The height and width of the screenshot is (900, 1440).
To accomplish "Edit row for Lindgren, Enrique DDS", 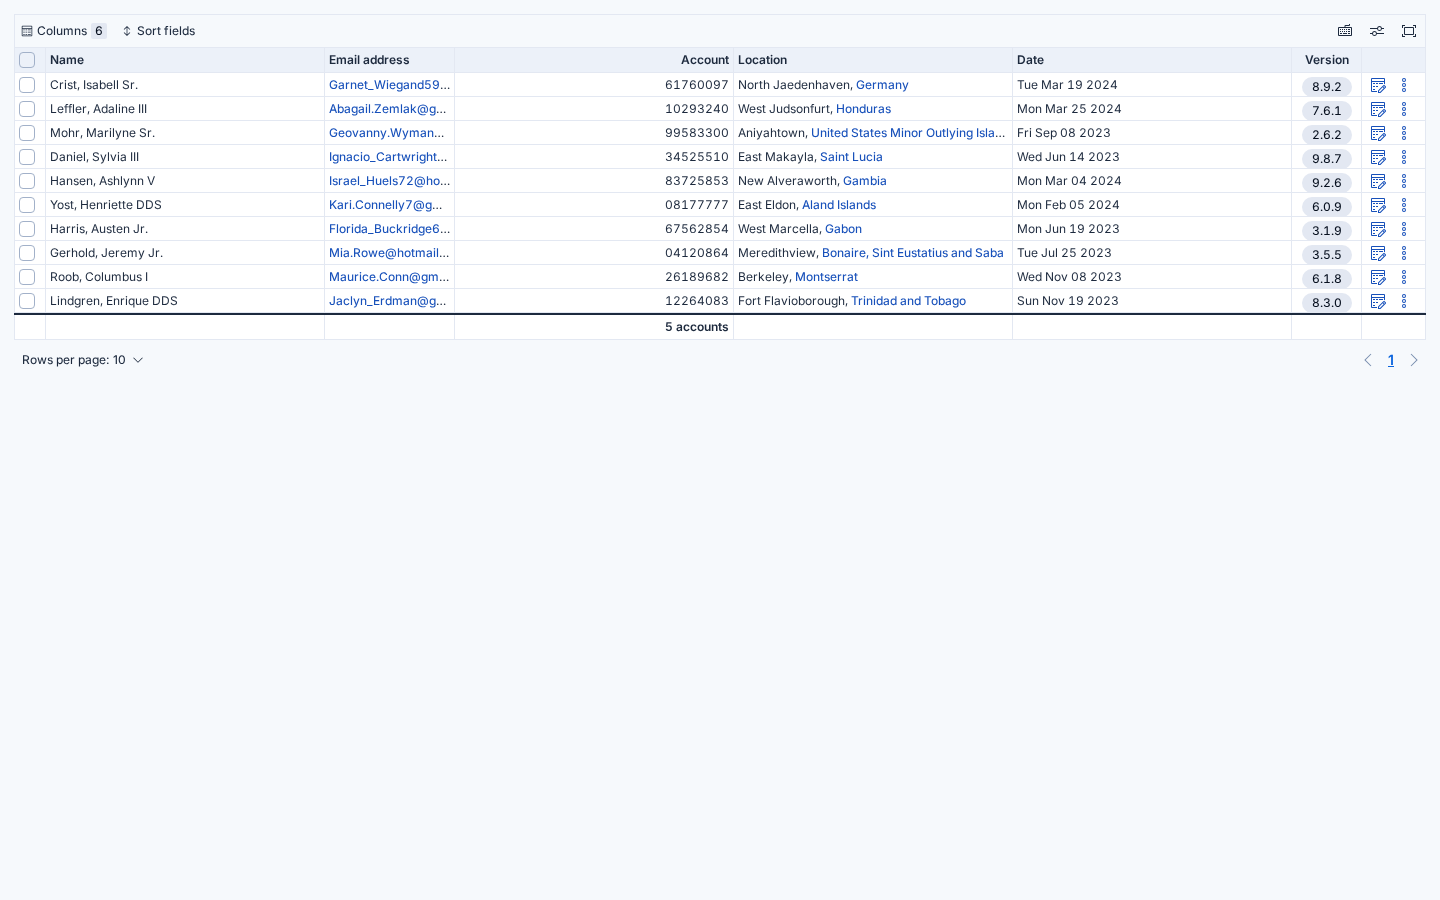I will pyautogui.click(x=1378, y=301).
